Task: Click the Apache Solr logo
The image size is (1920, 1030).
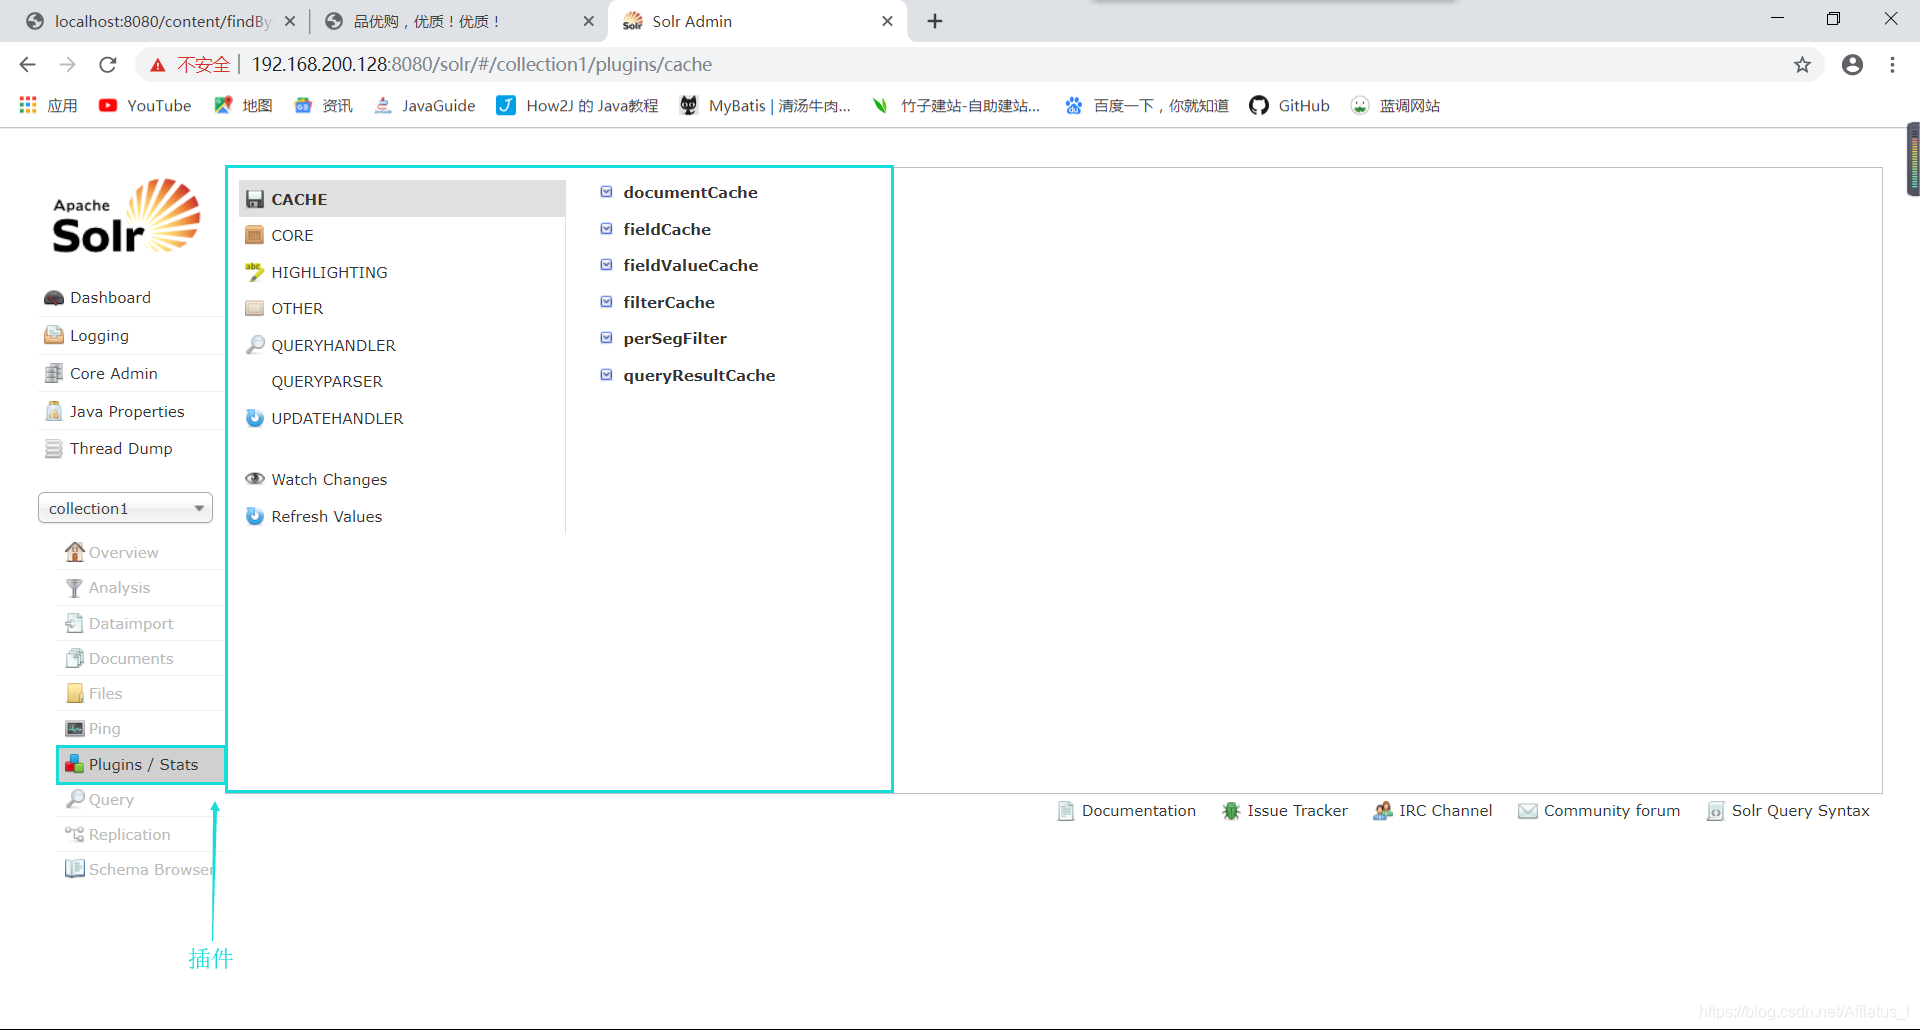Action: 126,216
